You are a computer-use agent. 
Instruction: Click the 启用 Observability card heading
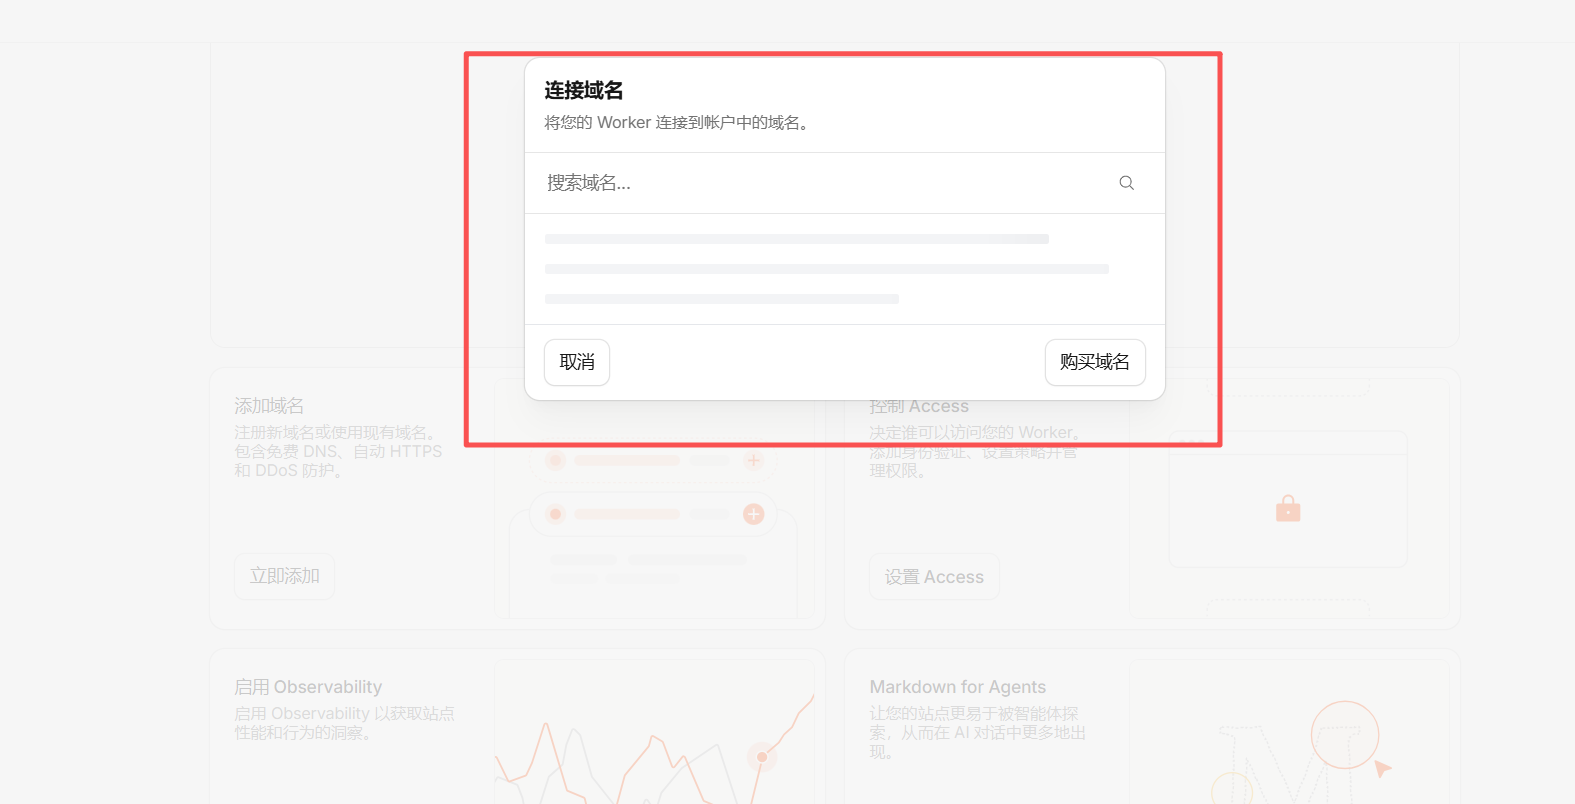tap(308, 687)
